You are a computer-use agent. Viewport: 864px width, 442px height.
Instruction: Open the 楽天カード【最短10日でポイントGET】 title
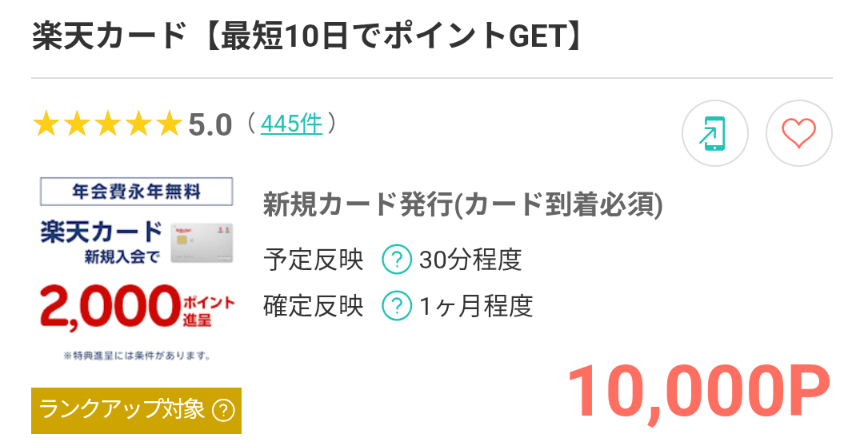click(306, 37)
